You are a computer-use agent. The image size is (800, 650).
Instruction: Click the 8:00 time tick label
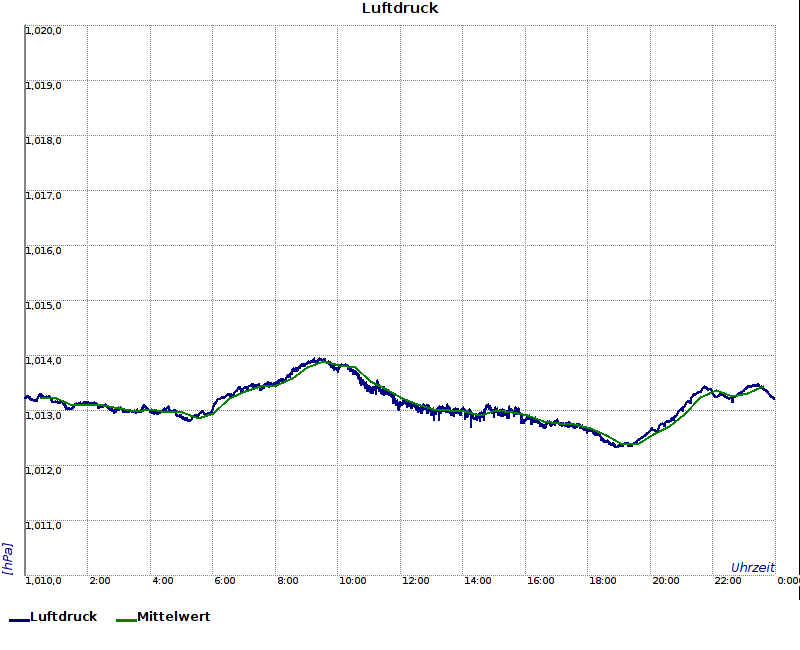[x=288, y=581]
